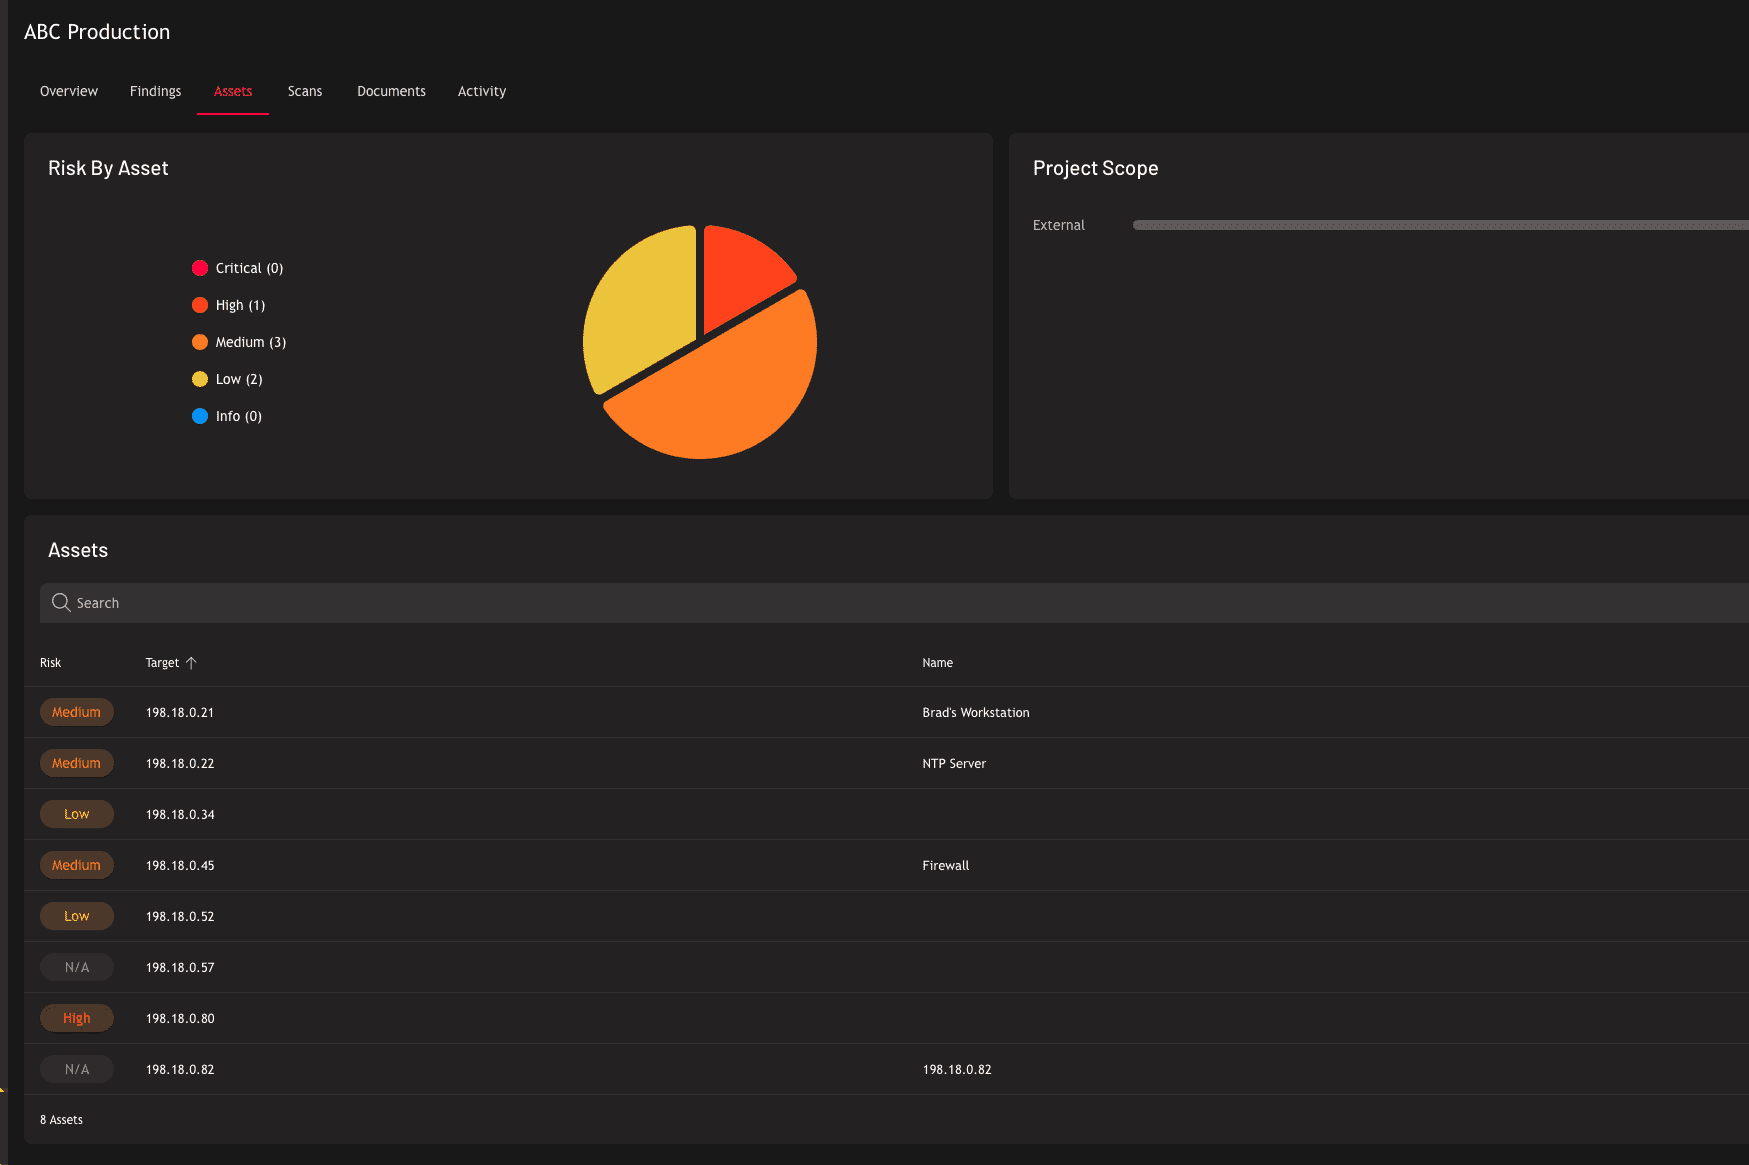
Task: Click the Target column sort arrow
Action: click(193, 662)
